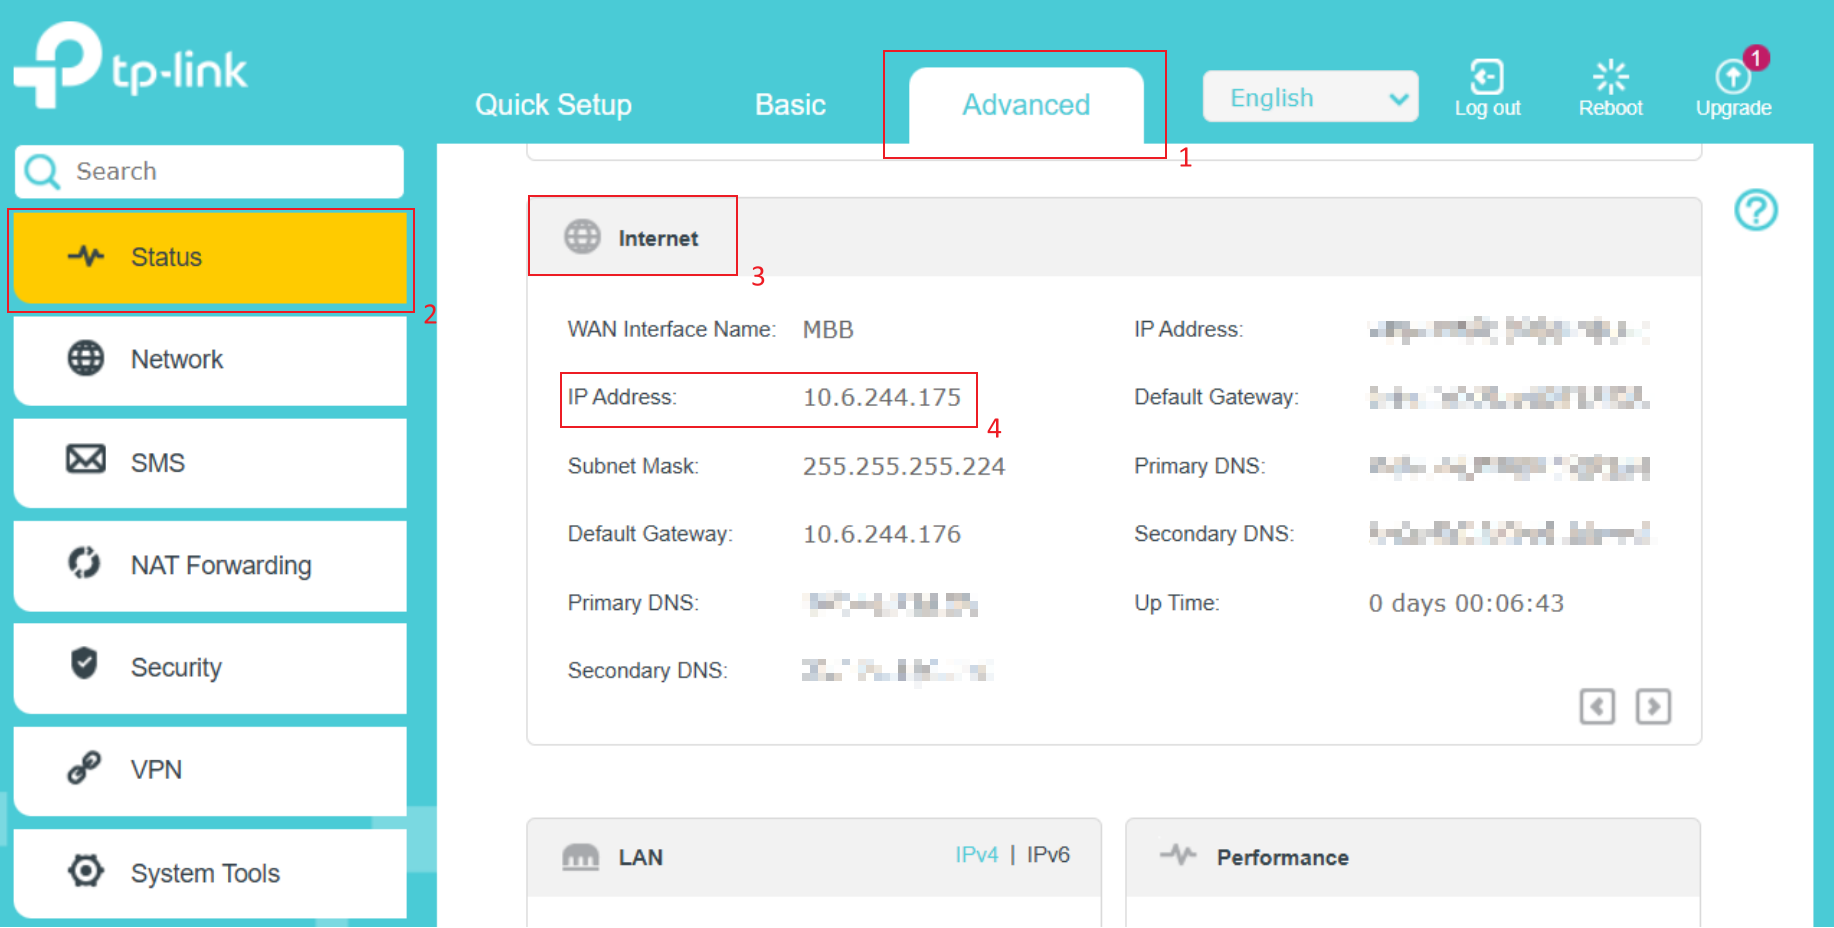Switch to the Quick Setup tab

553,105
